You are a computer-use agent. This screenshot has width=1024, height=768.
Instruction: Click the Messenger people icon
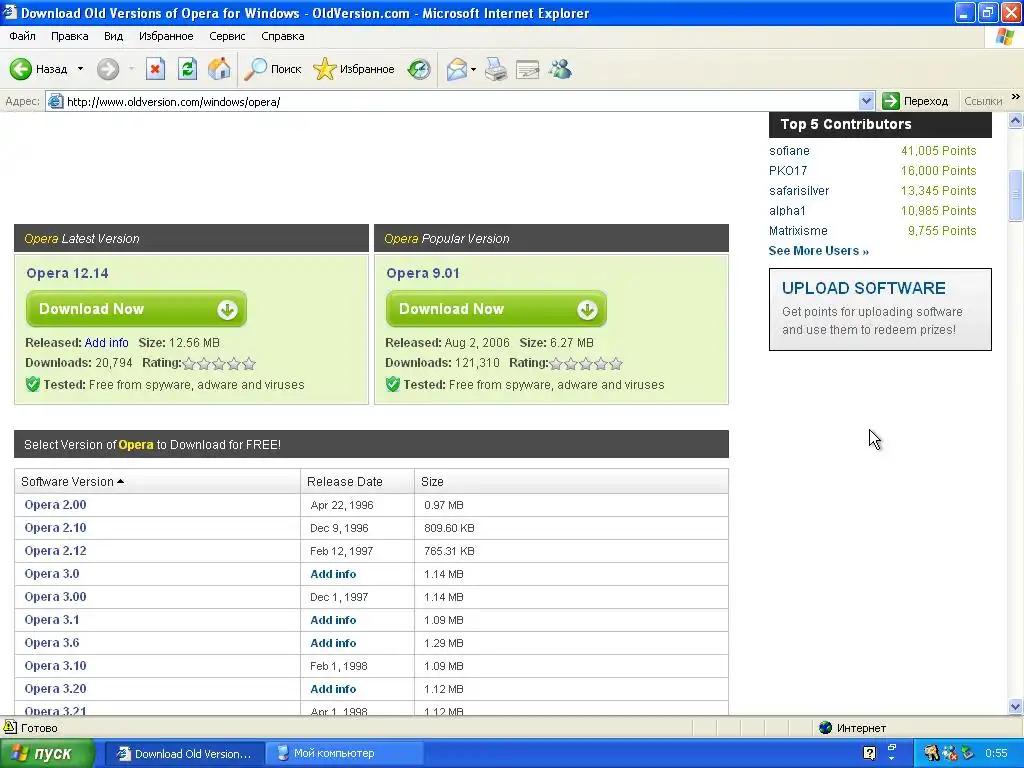(560, 69)
